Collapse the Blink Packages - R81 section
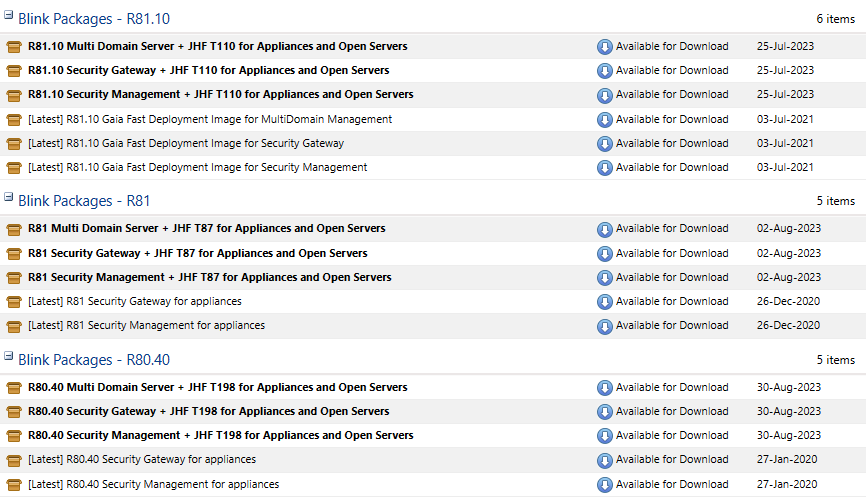 coord(9,198)
